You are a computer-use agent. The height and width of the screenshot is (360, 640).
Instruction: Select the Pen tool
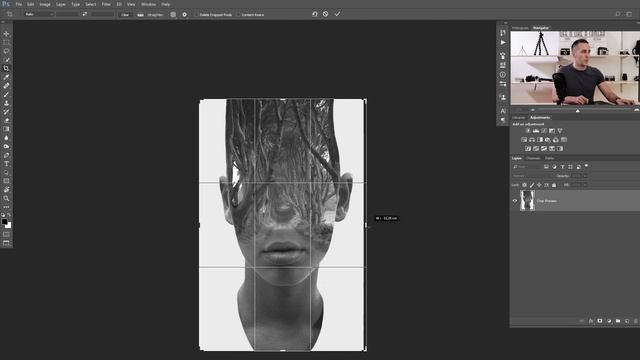point(6,155)
